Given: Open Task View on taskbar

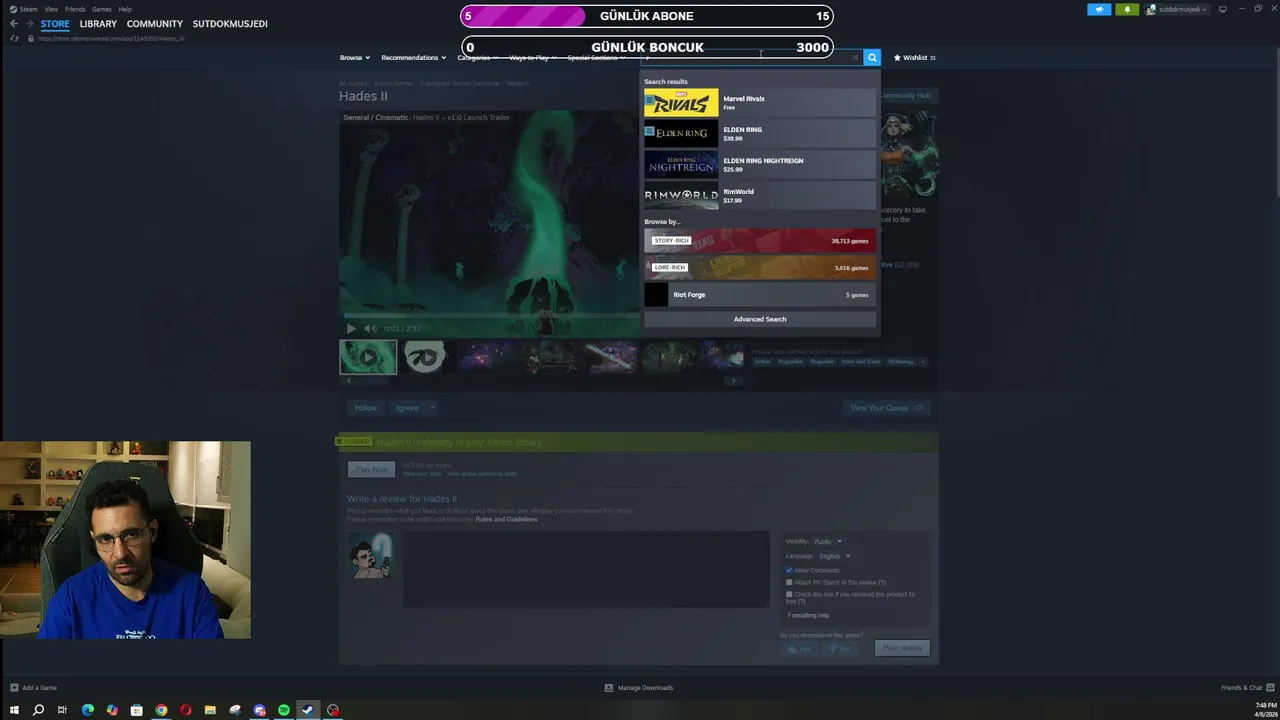Looking at the screenshot, I should tap(62, 710).
